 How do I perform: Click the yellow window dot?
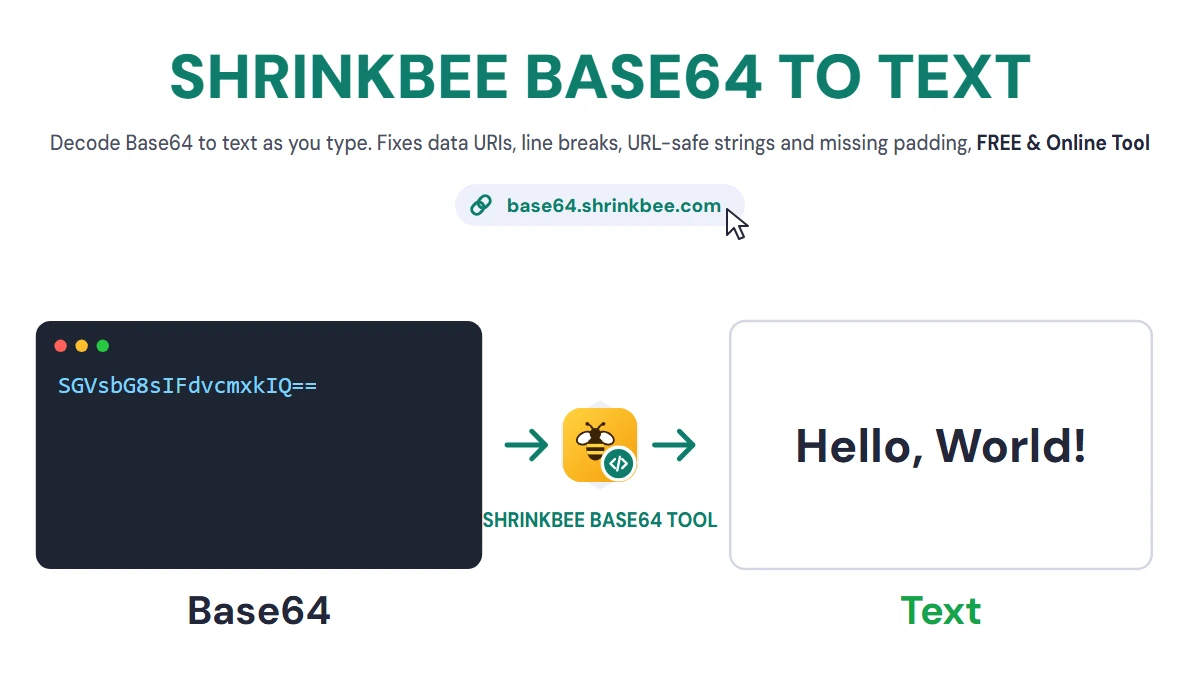tap(82, 346)
